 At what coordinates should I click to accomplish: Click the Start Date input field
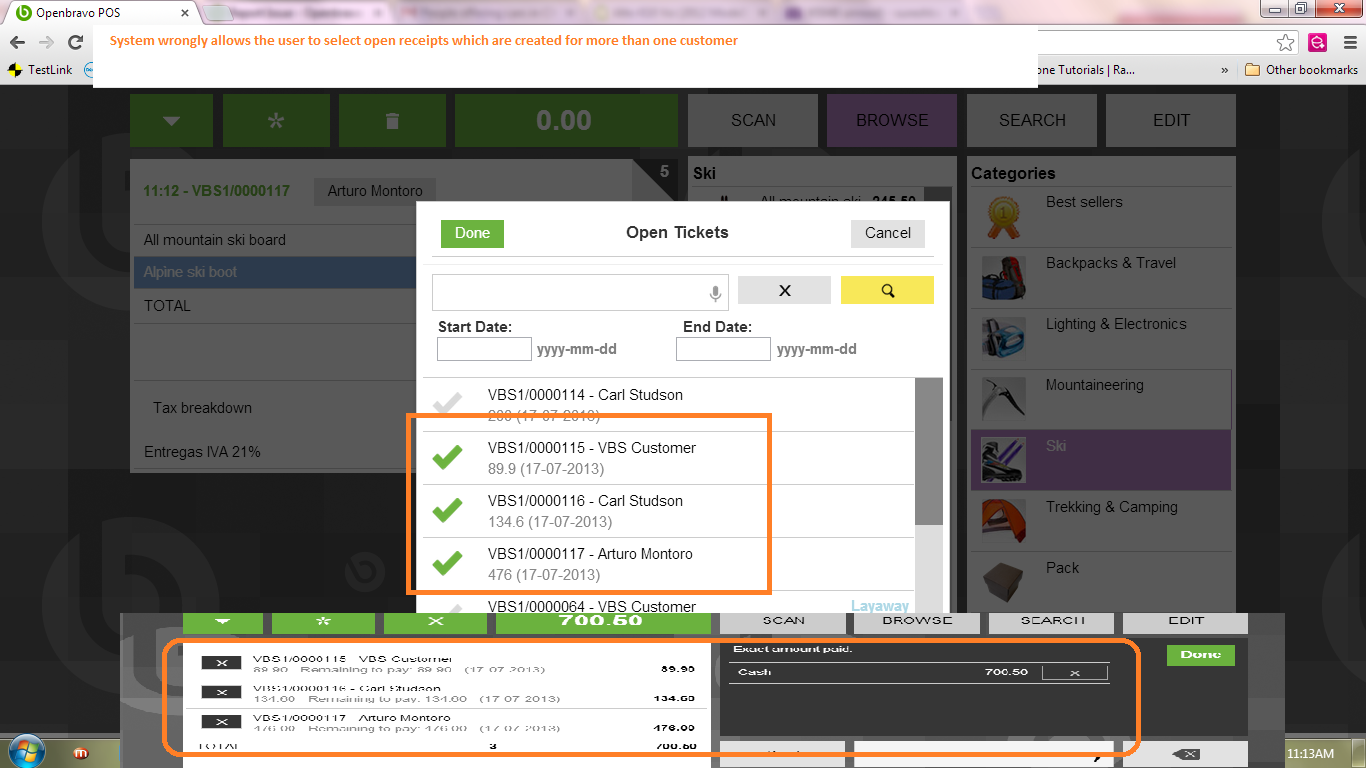(484, 349)
